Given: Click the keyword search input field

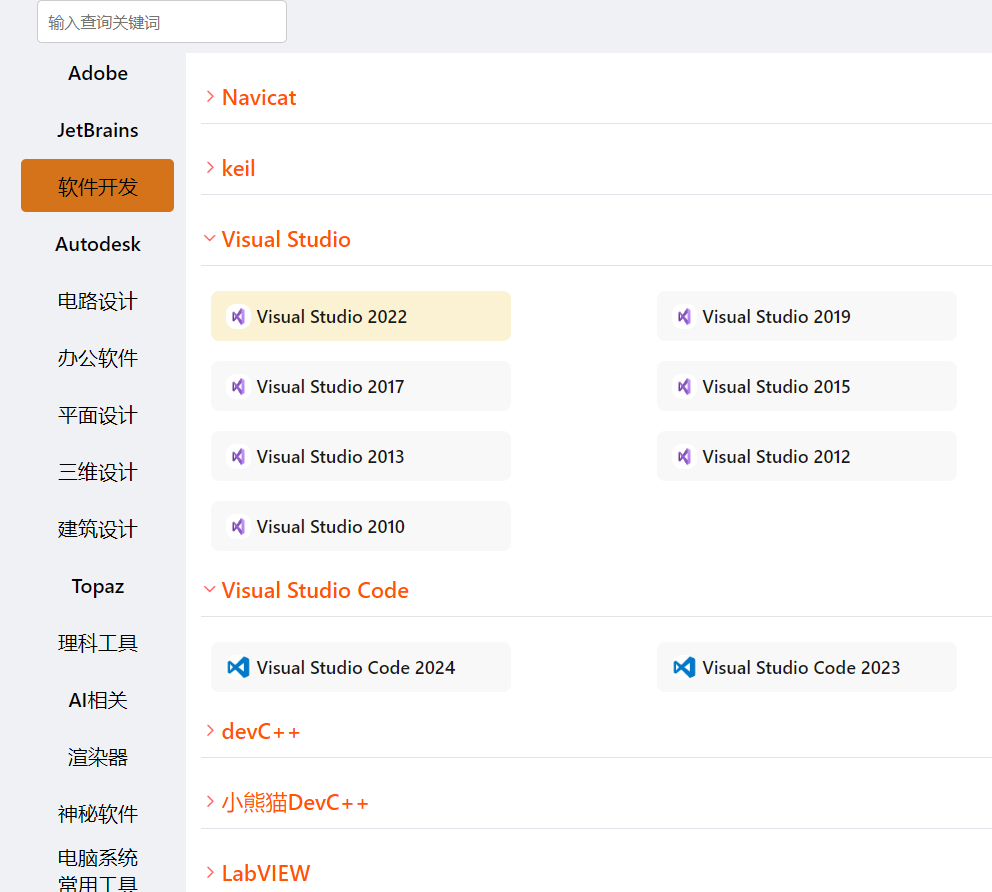Looking at the screenshot, I should click(162, 22).
